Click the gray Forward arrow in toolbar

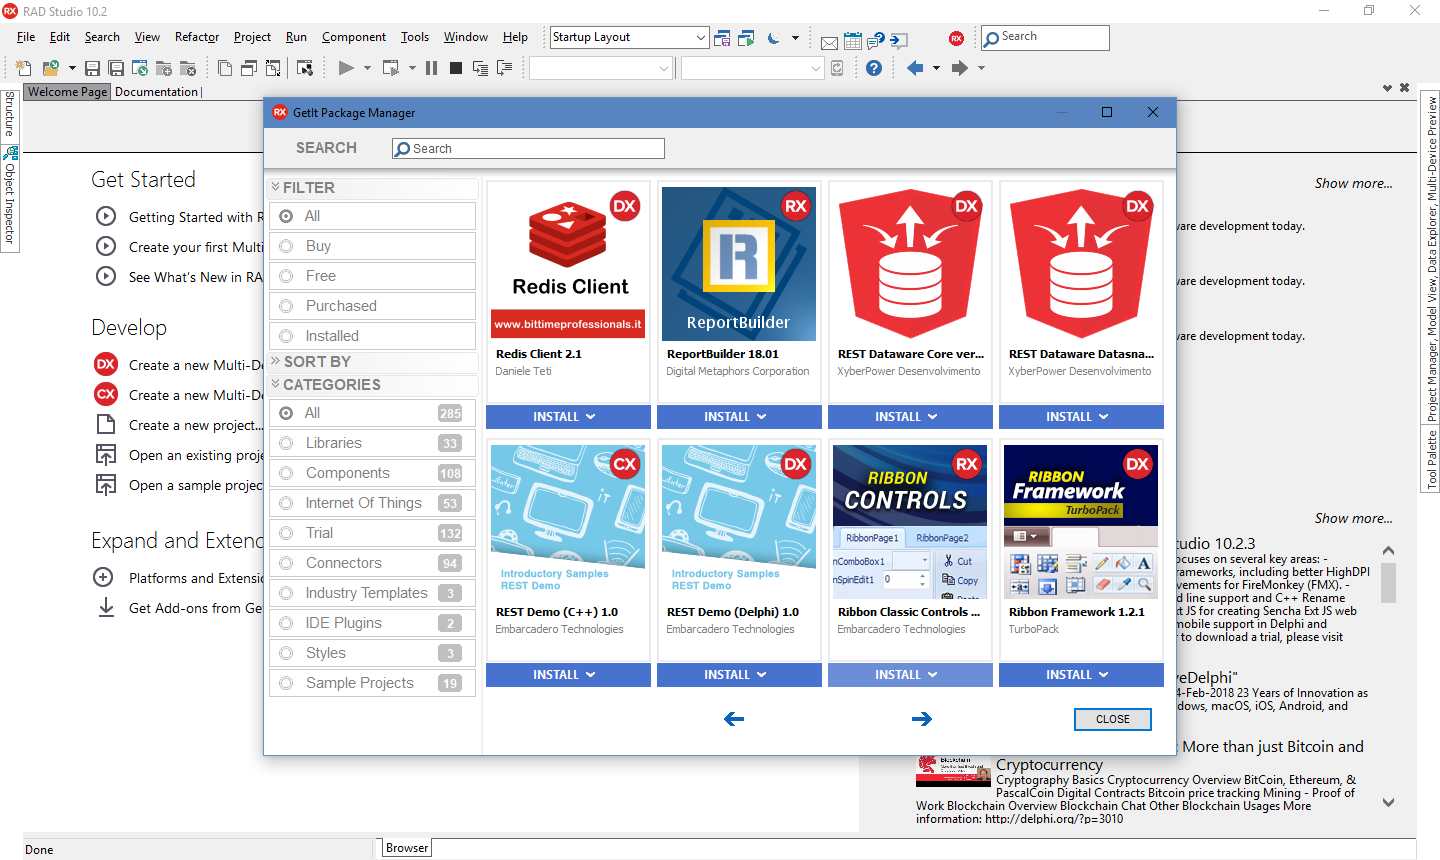click(x=960, y=68)
